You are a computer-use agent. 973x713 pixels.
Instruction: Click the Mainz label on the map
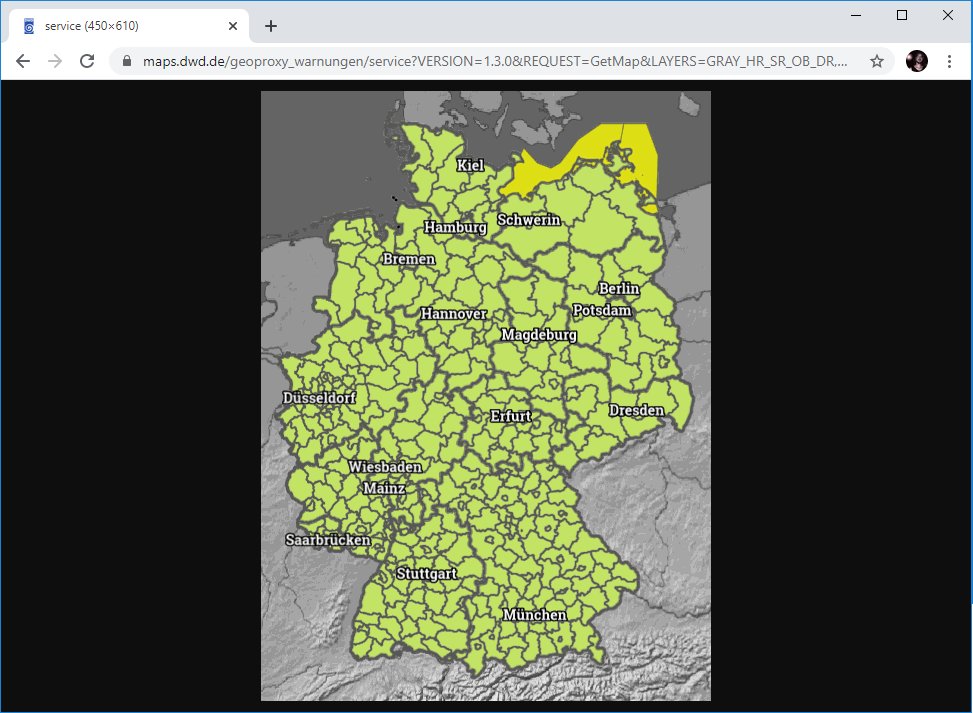pyautogui.click(x=384, y=488)
